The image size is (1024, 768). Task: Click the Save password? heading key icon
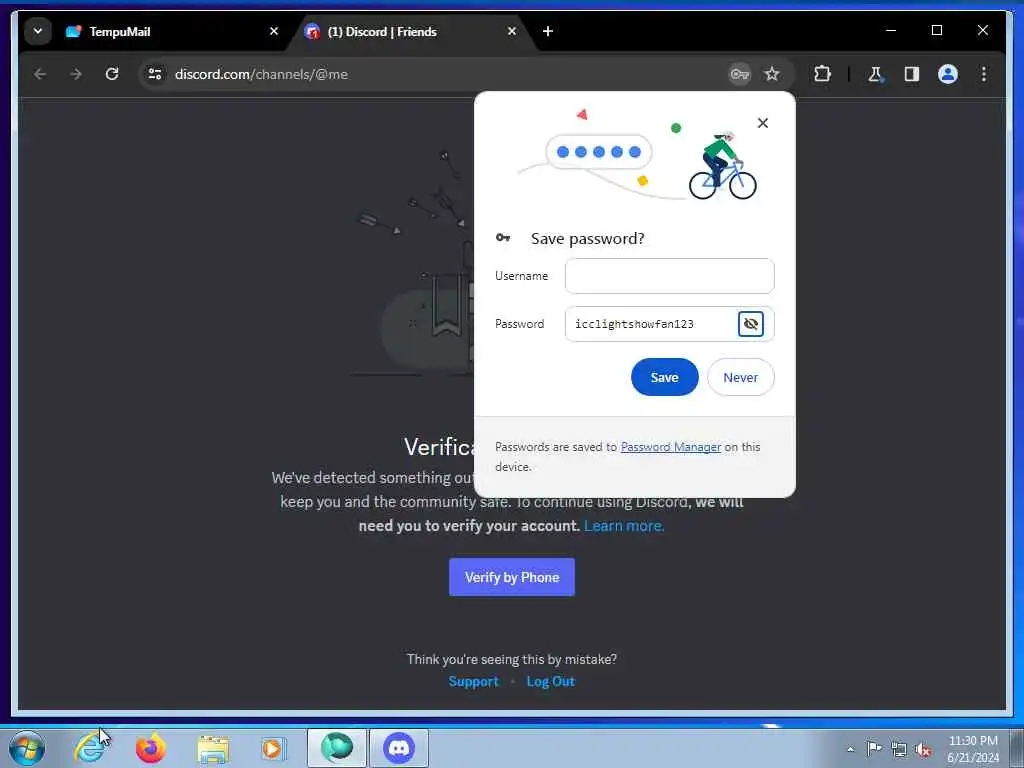[x=503, y=238]
